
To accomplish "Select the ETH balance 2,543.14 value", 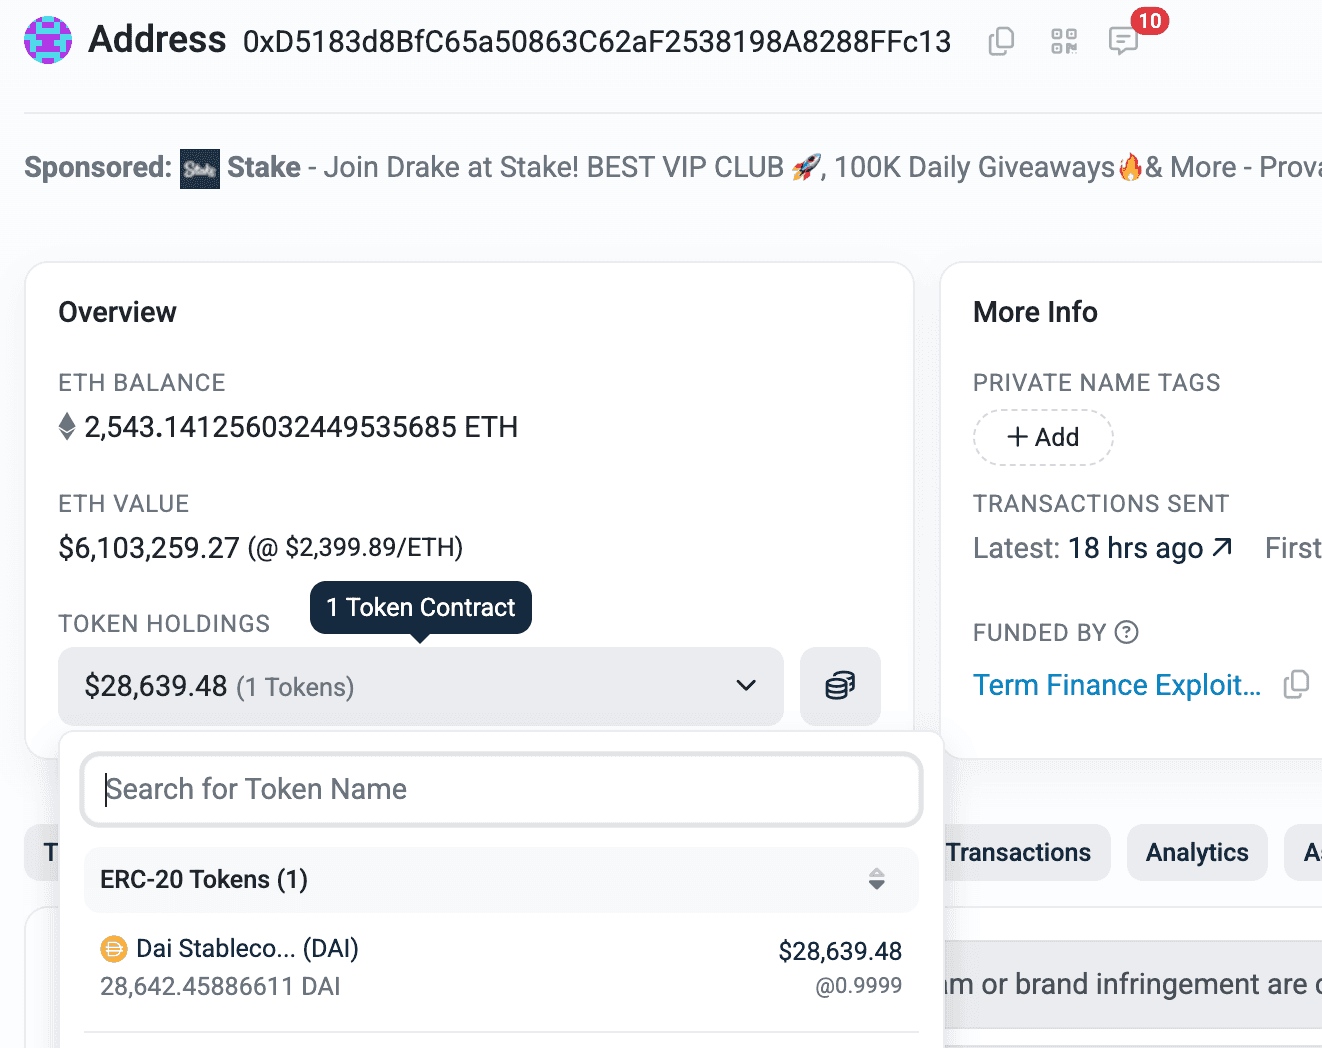I will point(301,427).
